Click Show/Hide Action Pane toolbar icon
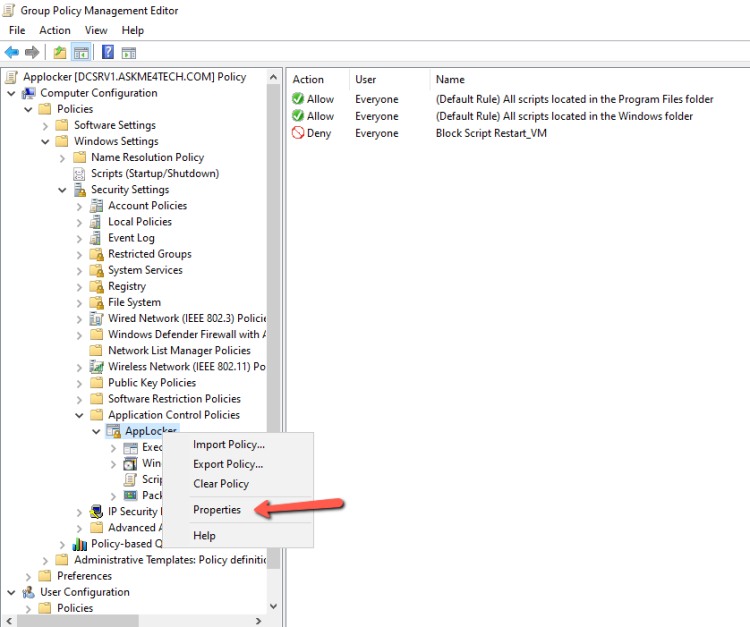The image size is (750, 627). 129,52
